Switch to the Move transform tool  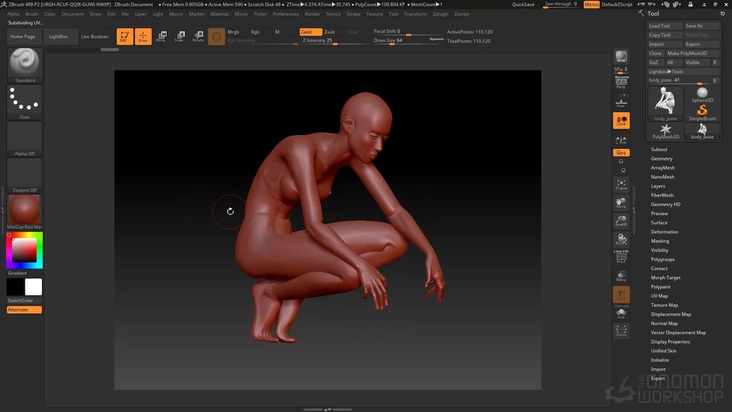(x=161, y=37)
